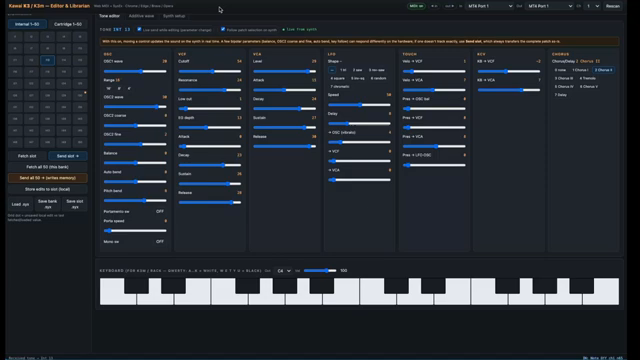
Task: Open the MIDI In port dropdown
Action: pyautogui.click(x=490, y=6)
